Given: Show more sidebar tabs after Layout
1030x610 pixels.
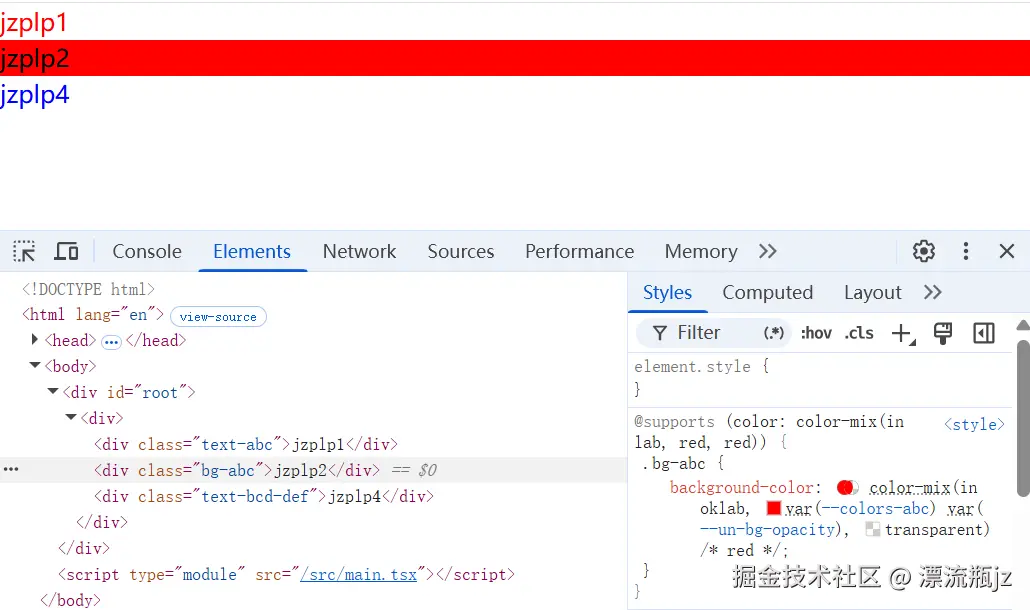Looking at the screenshot, I should click(x=933, y=292).
